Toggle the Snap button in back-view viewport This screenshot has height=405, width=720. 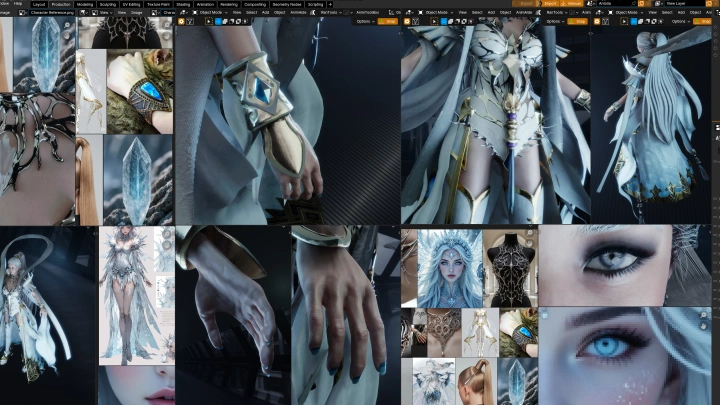[x=703, y=22]
